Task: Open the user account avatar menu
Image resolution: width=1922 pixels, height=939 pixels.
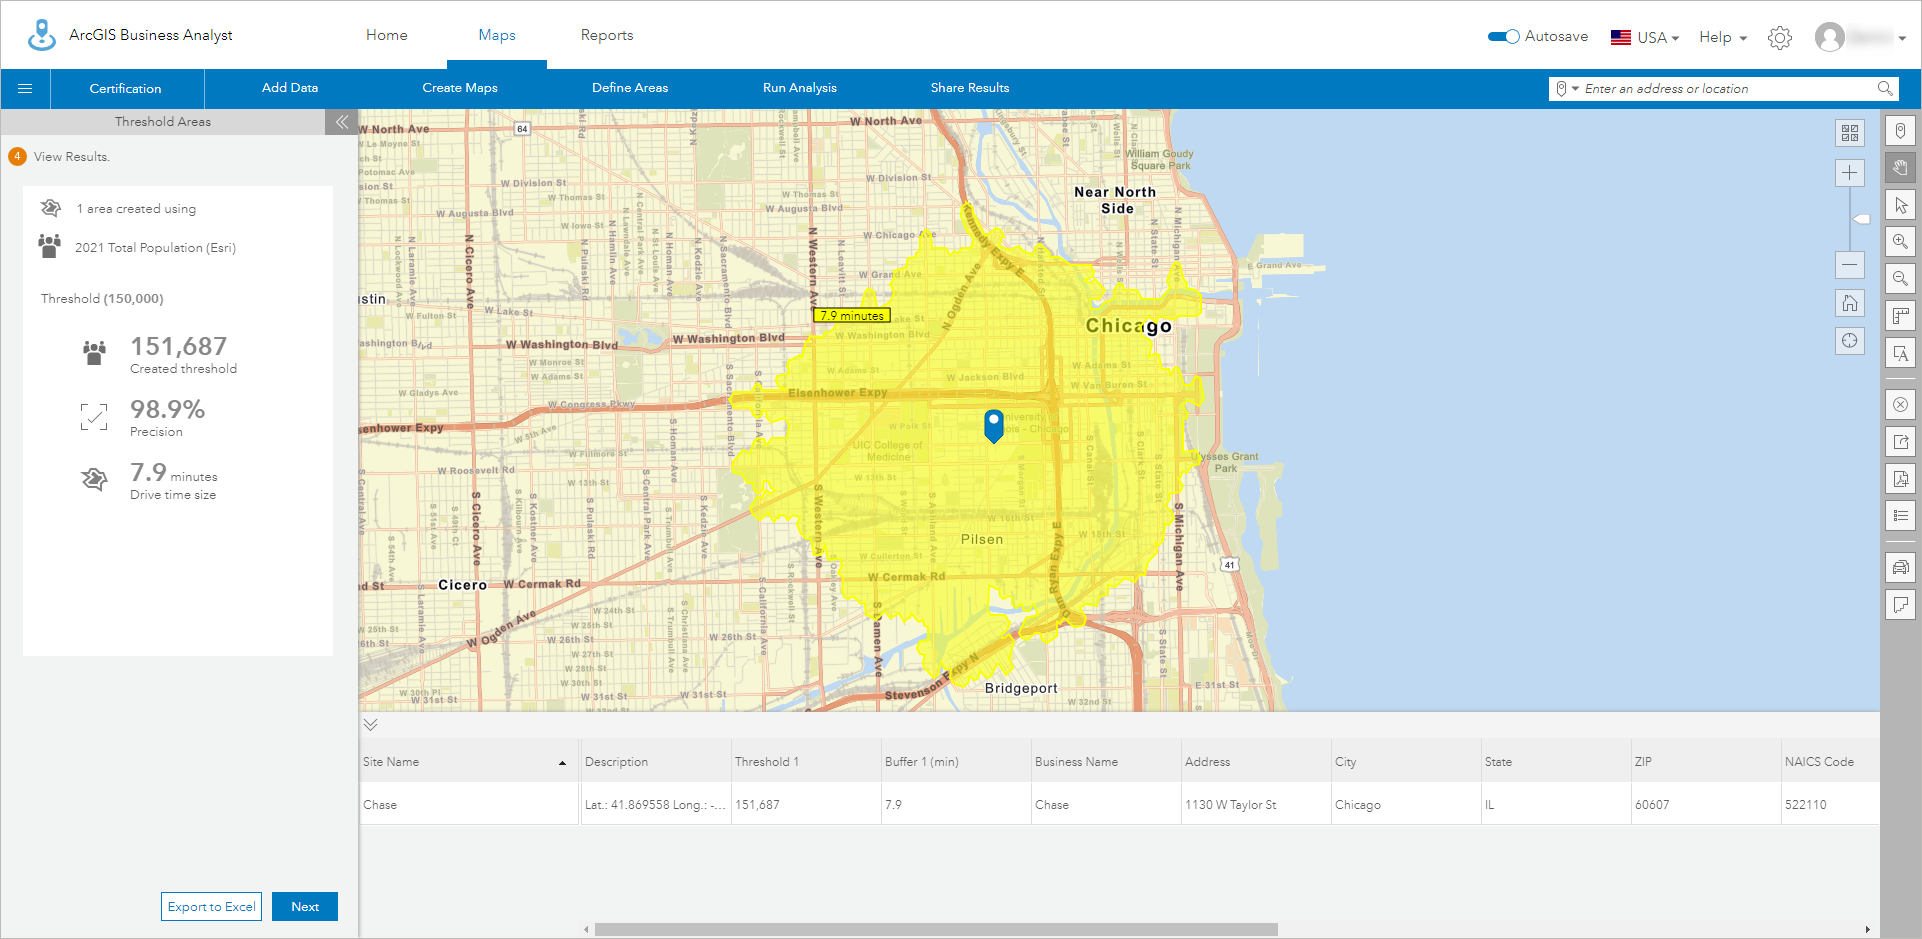Action: click(1830, 37)
